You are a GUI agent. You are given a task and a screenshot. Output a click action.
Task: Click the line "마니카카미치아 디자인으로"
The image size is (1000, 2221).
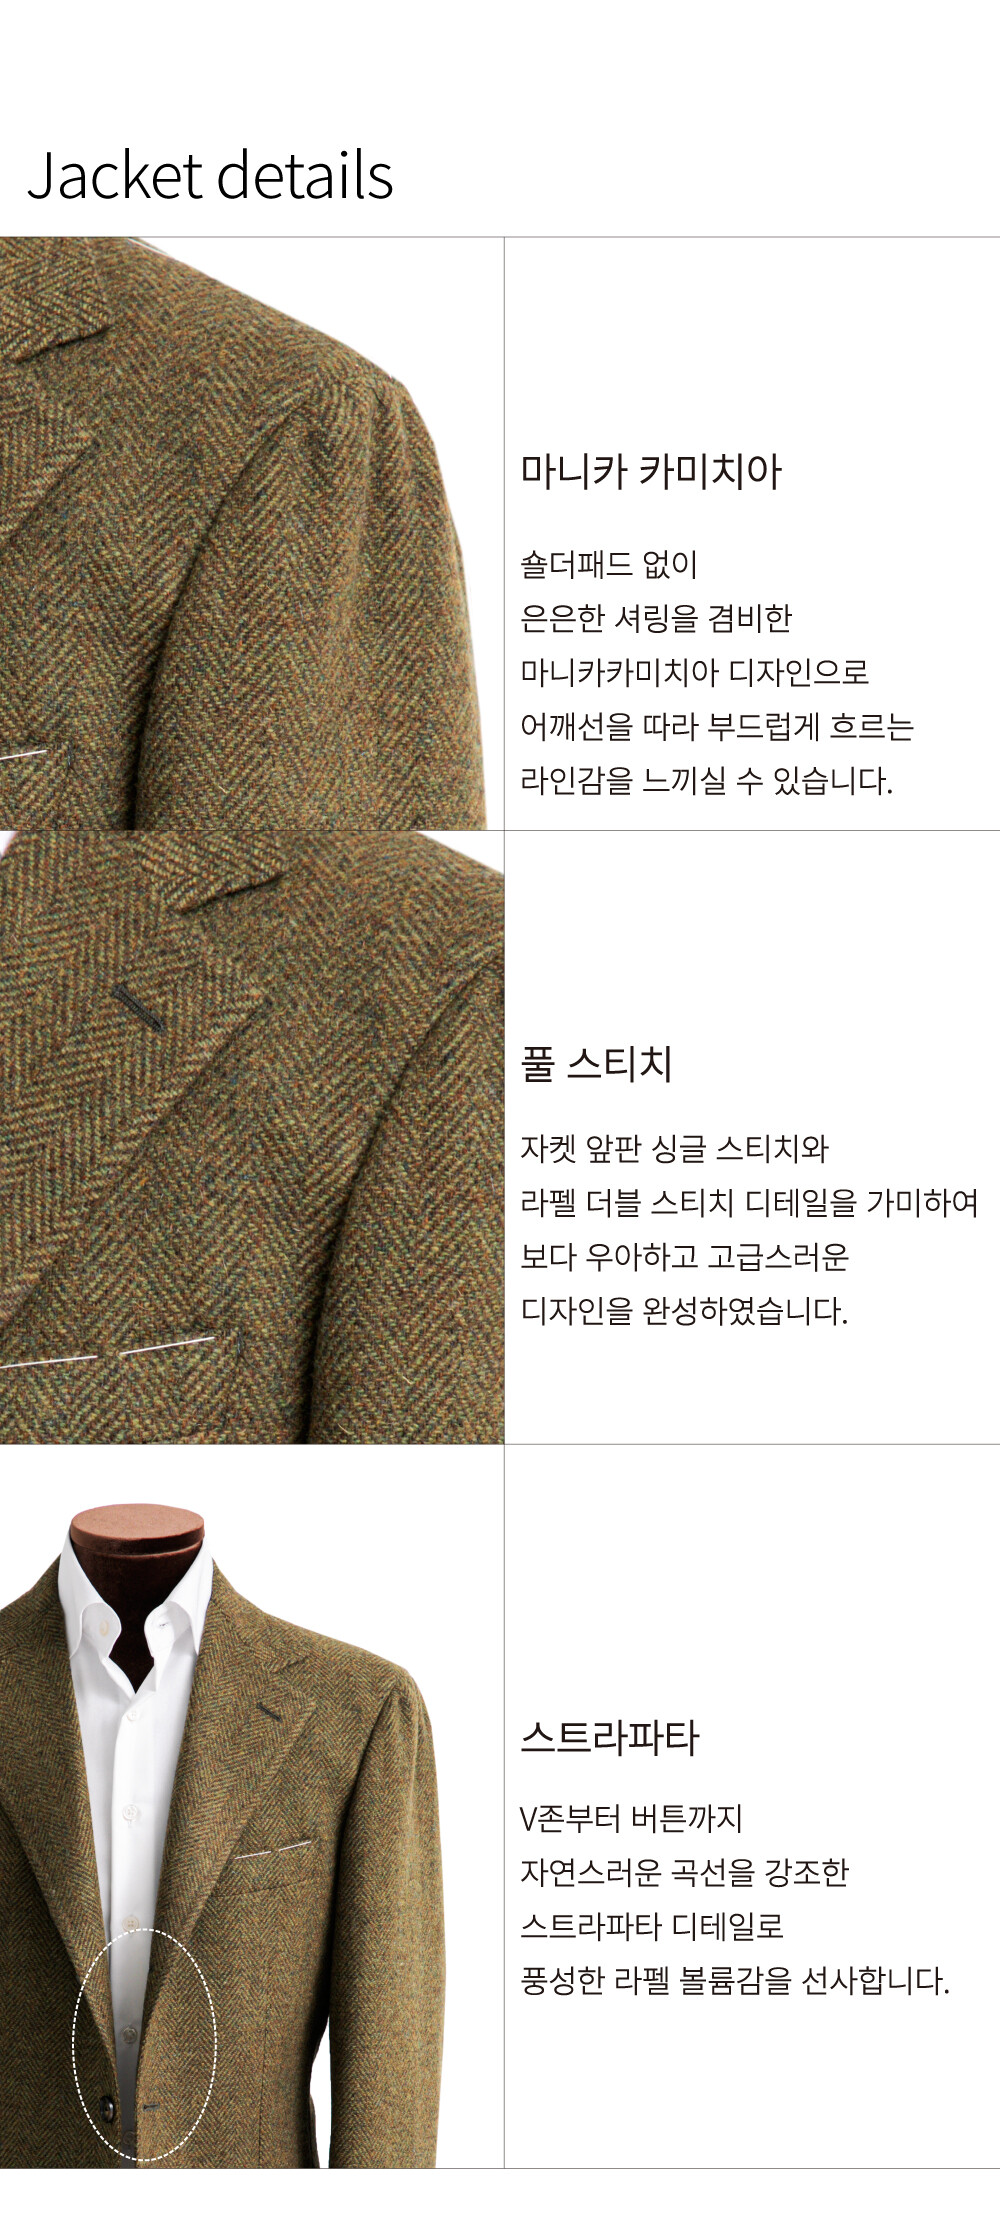(694, 672)
